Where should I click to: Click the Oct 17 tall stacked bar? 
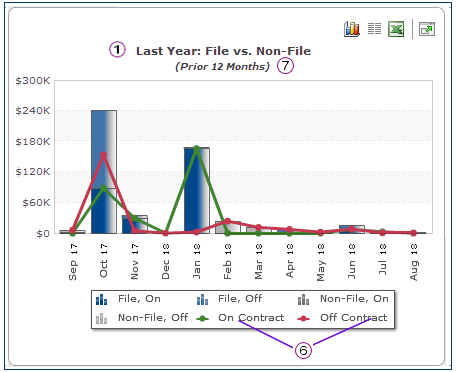coord(104,172)
